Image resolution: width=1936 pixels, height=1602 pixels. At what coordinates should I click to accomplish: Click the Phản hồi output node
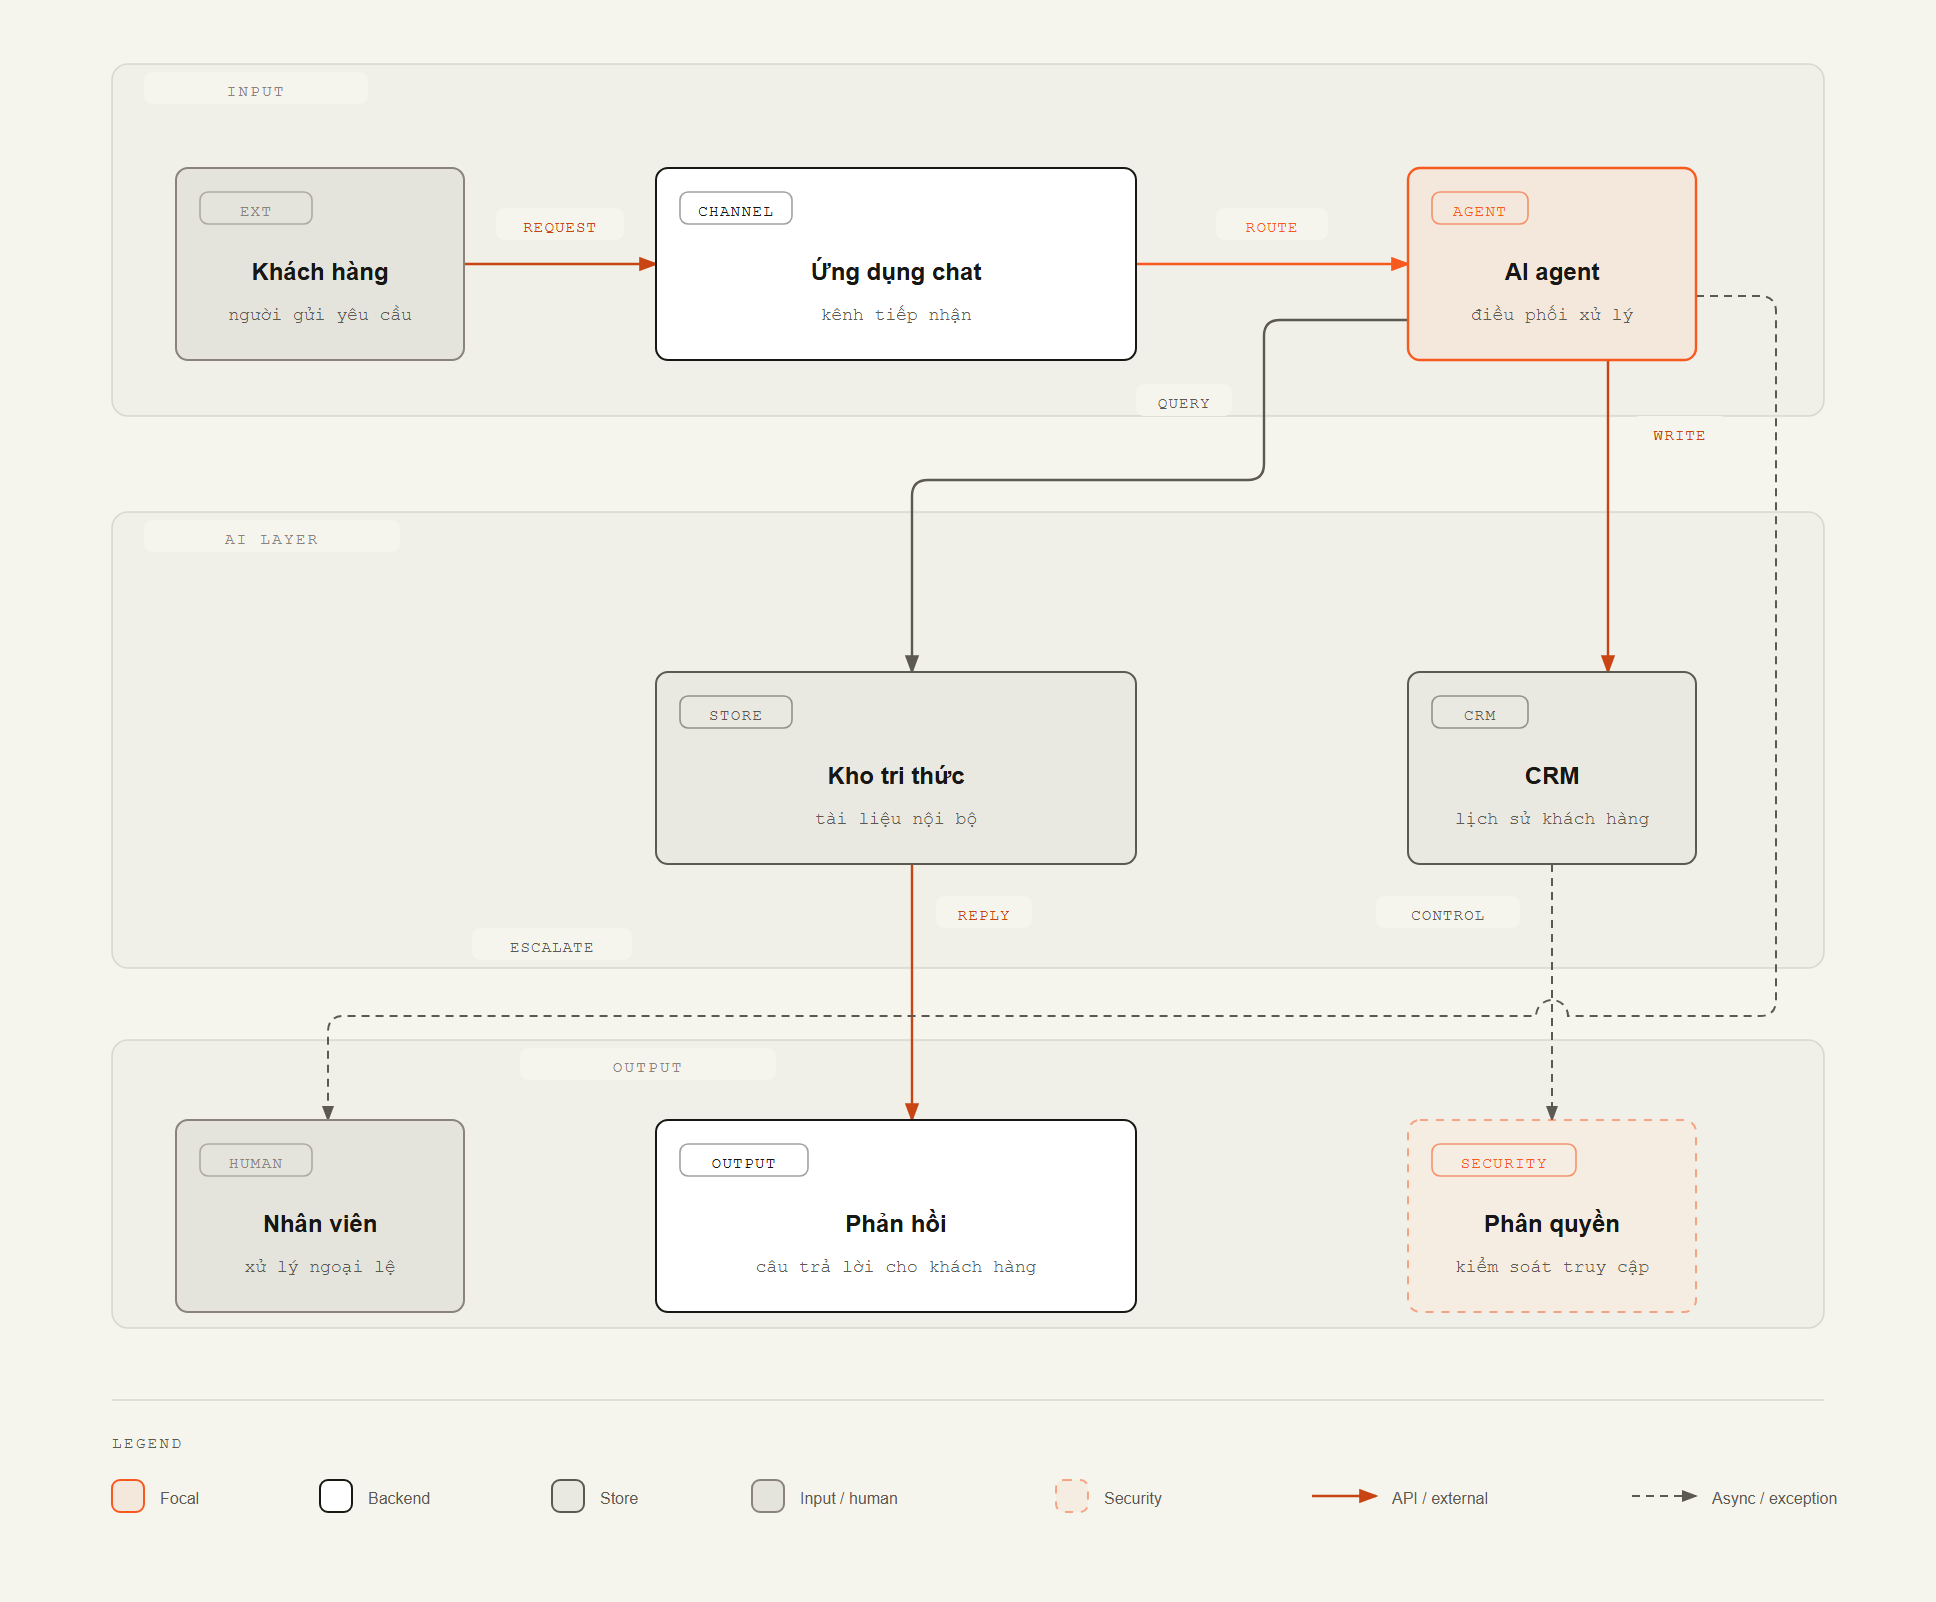point(896,1216)
